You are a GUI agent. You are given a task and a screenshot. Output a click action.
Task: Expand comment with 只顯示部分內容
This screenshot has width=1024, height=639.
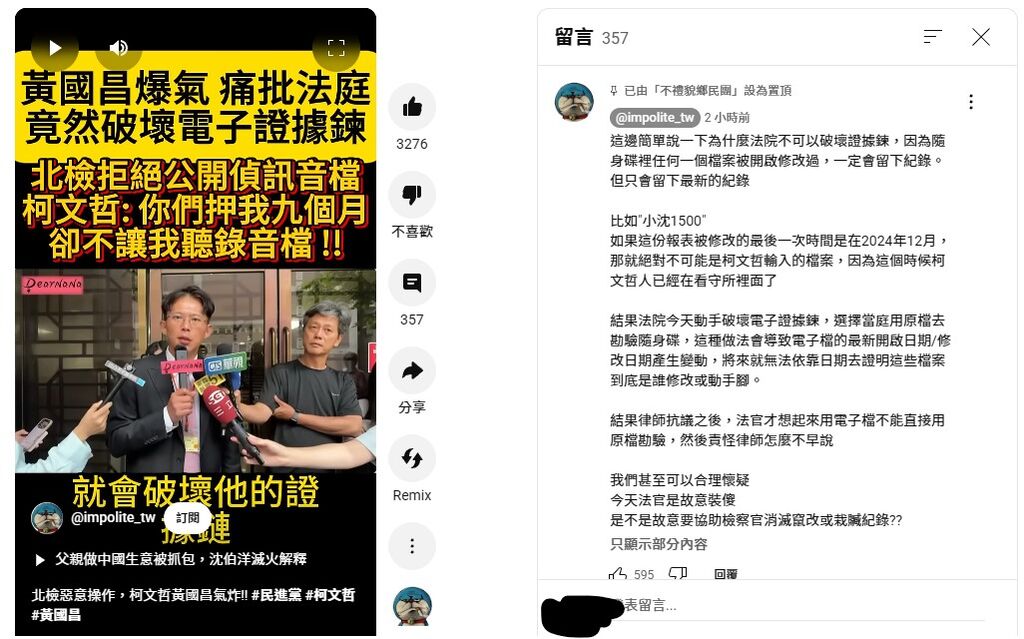tap(658, 544)
